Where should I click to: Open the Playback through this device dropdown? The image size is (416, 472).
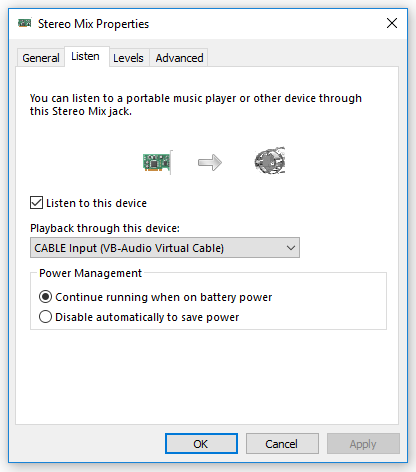click(165, 248)
